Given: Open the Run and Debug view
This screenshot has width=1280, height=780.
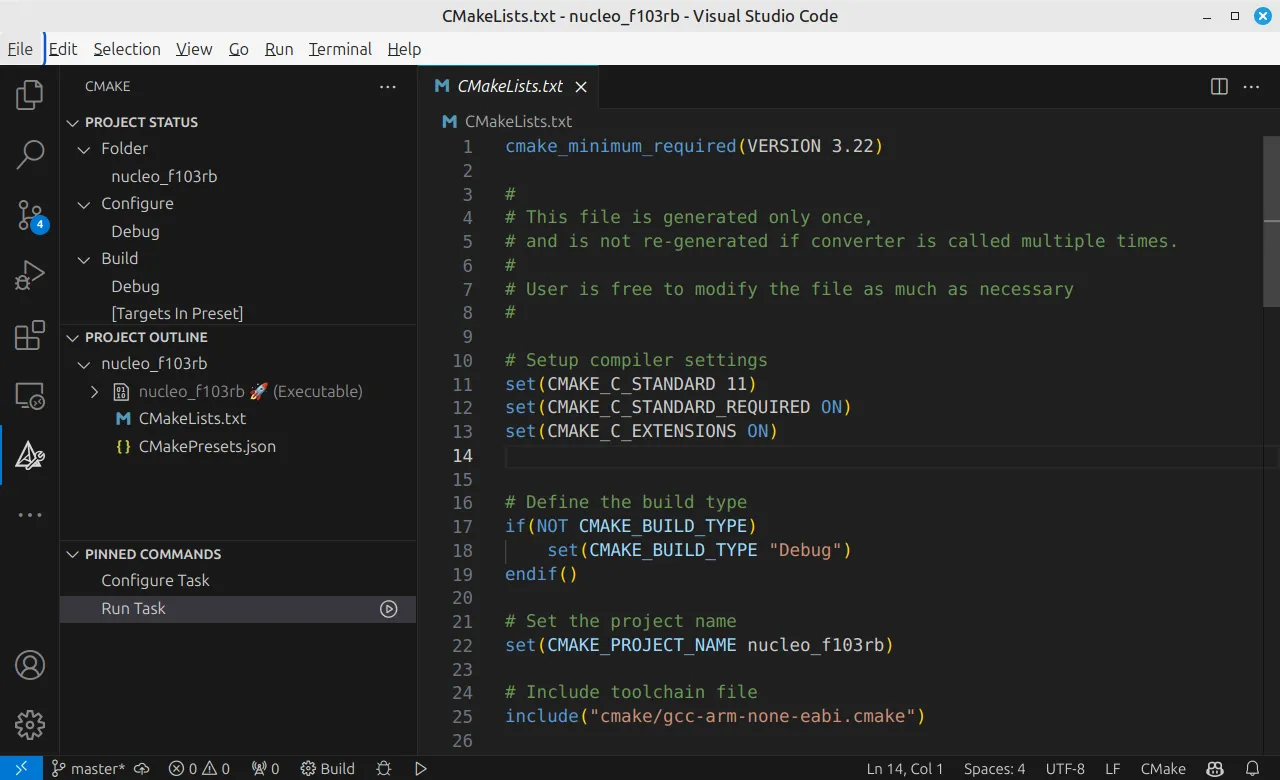Looking at the screenshot, I should coord(30,275).
